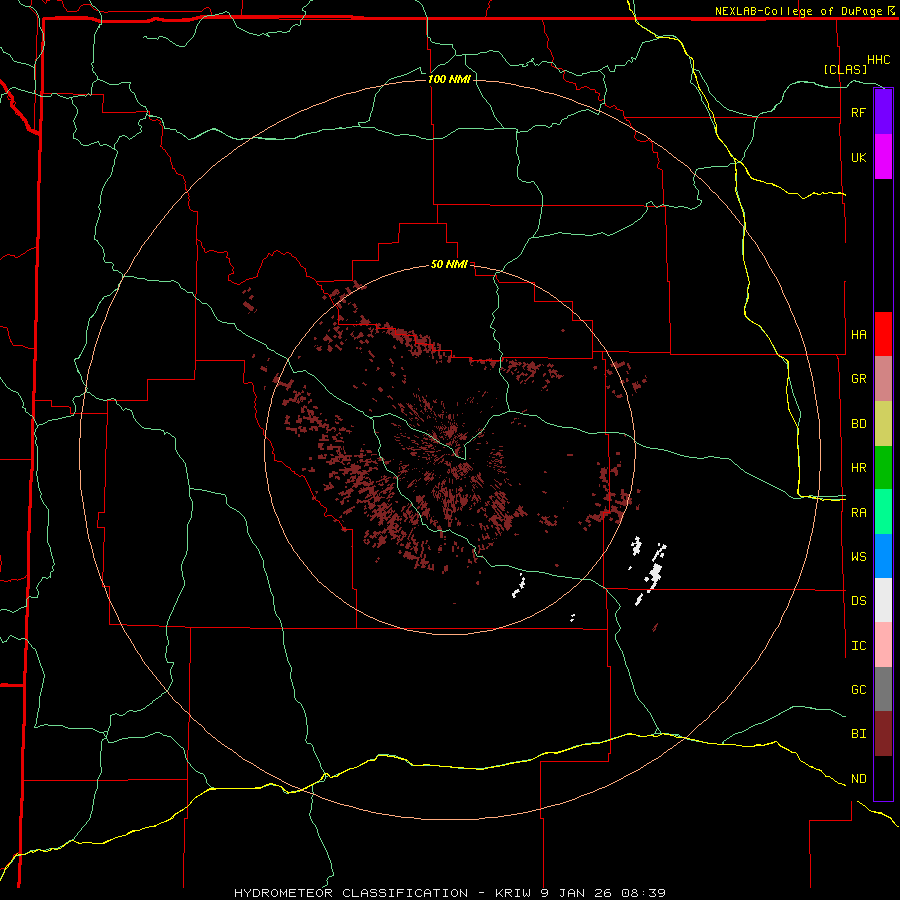Viewport: 900px width, 900px height.
Task: Click the 100 NMI range ring label
Action: [x=449, y=79]
